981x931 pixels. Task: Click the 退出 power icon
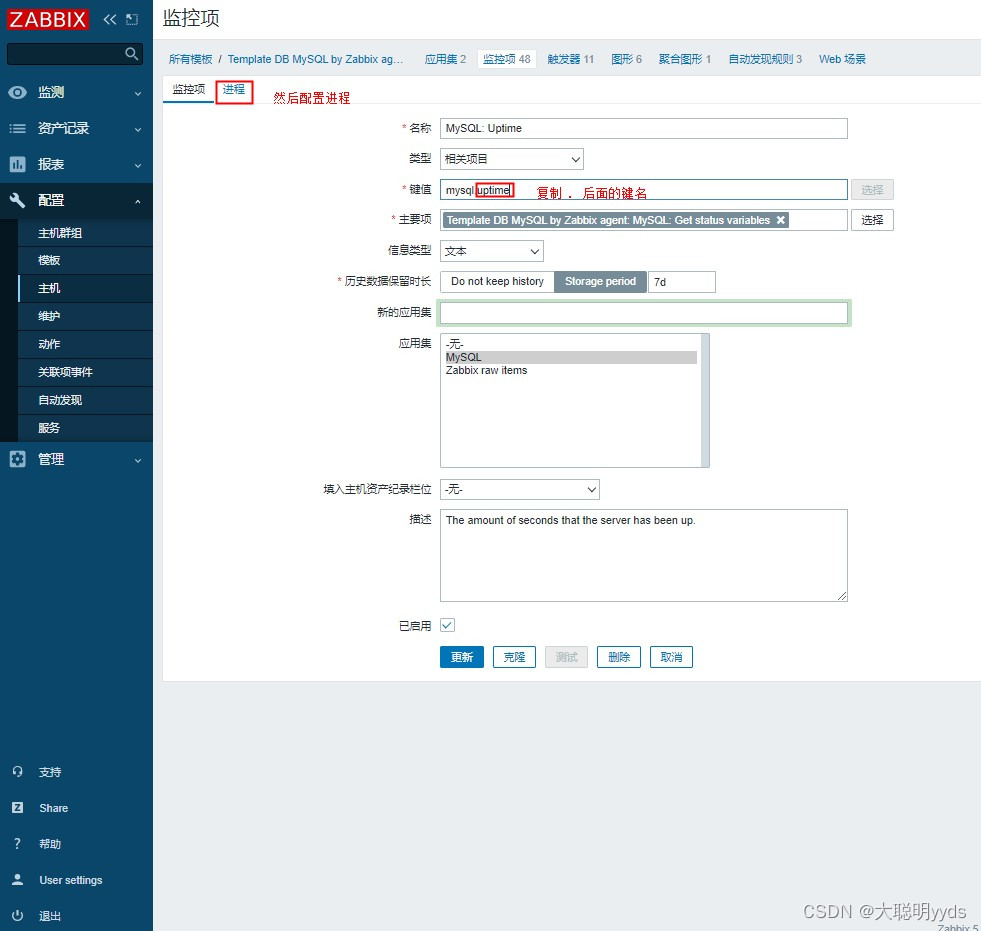click(x=18, y=915)
